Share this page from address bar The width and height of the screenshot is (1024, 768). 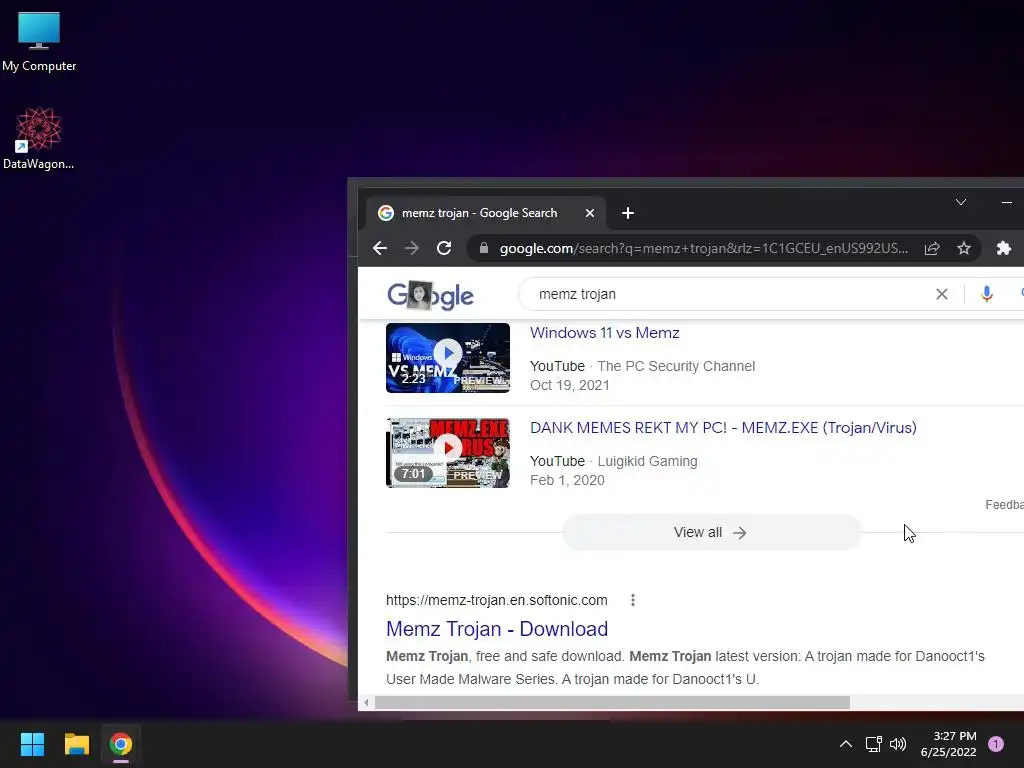click(x=932, y=248)
